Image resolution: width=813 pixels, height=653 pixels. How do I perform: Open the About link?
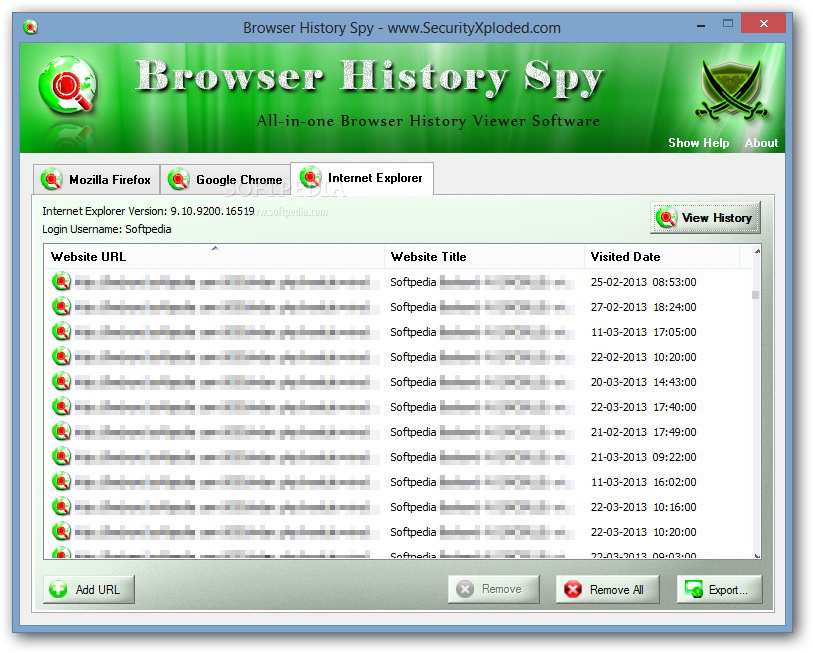tap(761, 143)
